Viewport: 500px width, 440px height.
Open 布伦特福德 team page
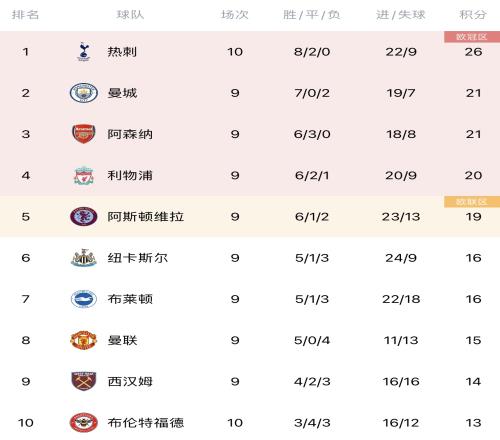146,423
